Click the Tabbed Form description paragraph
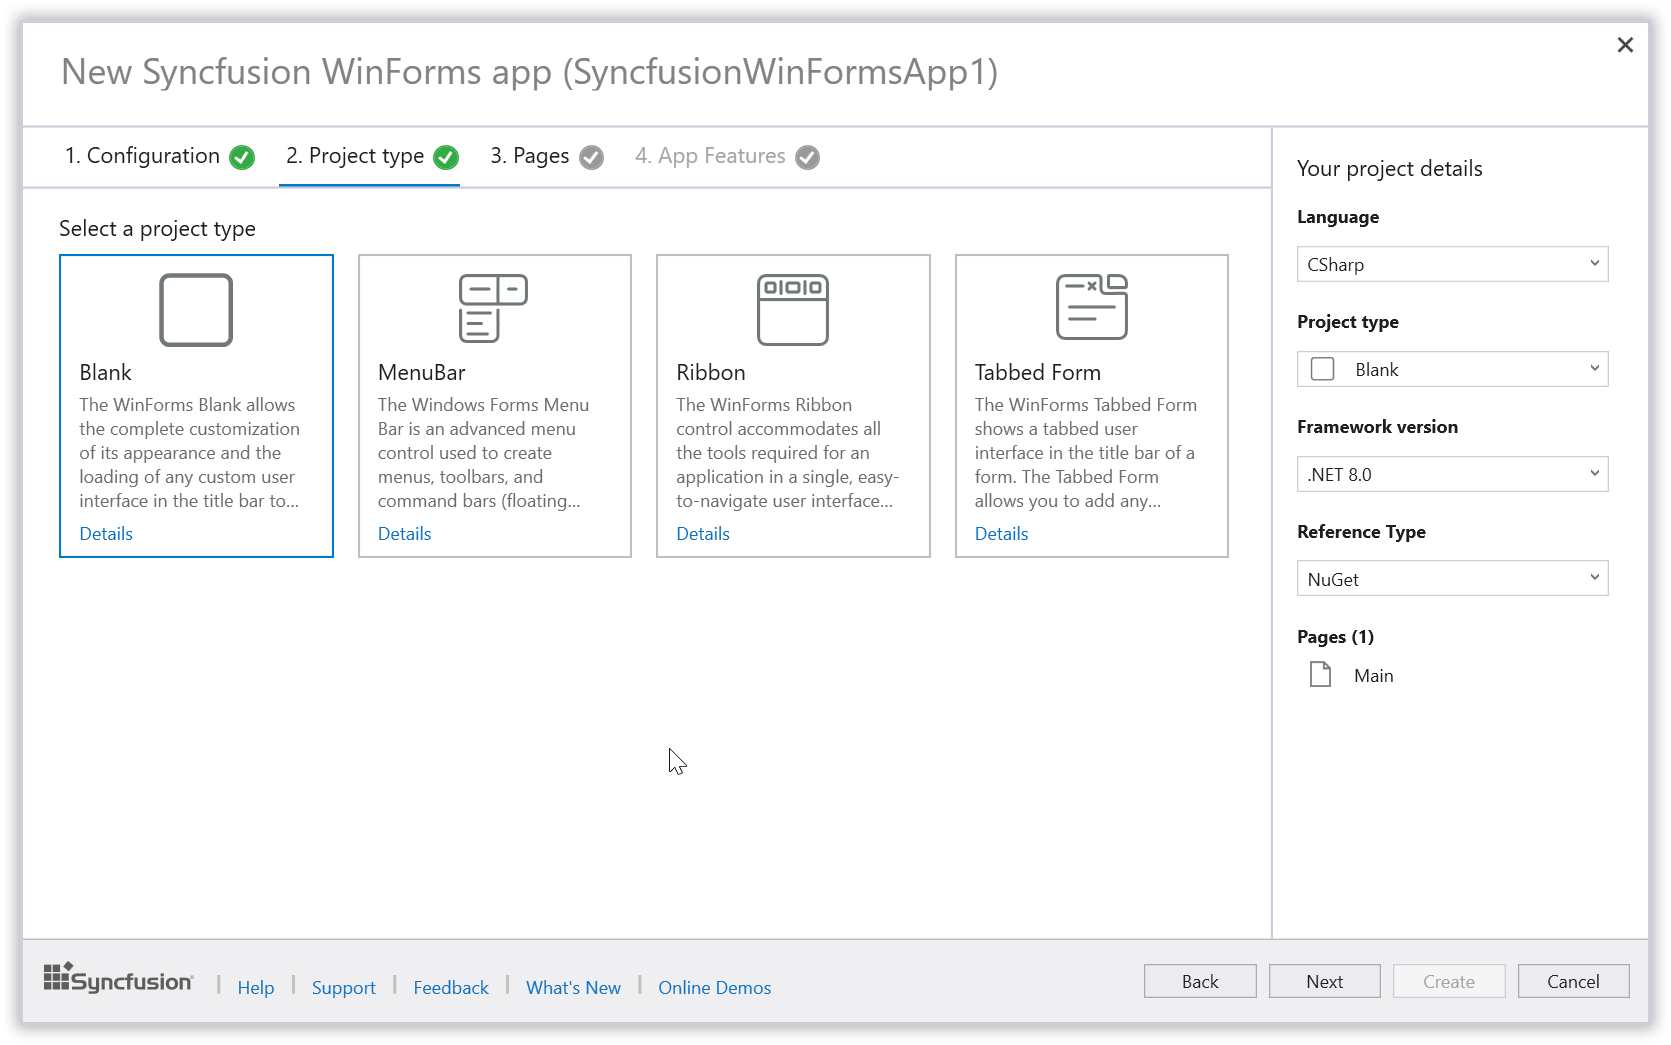The height and width of the screenshot is (1045, 1671). coord(1086,452)
